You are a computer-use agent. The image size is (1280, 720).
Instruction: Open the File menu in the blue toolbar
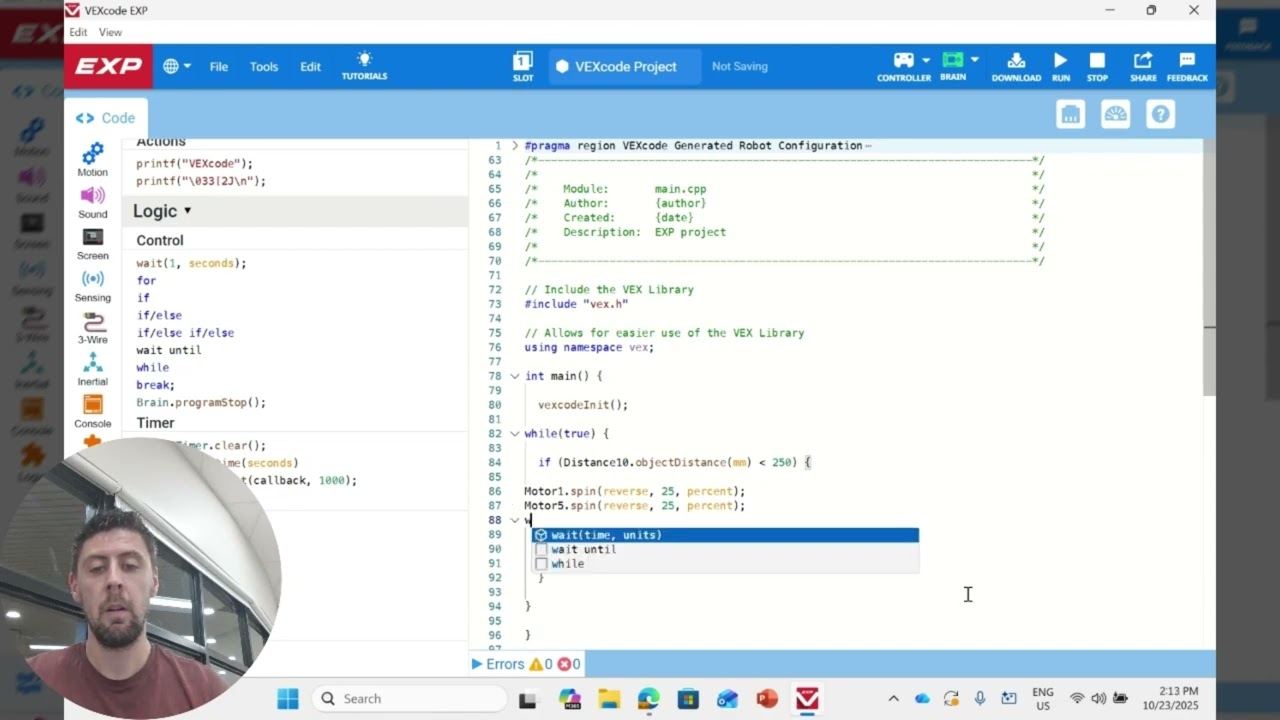219,66
